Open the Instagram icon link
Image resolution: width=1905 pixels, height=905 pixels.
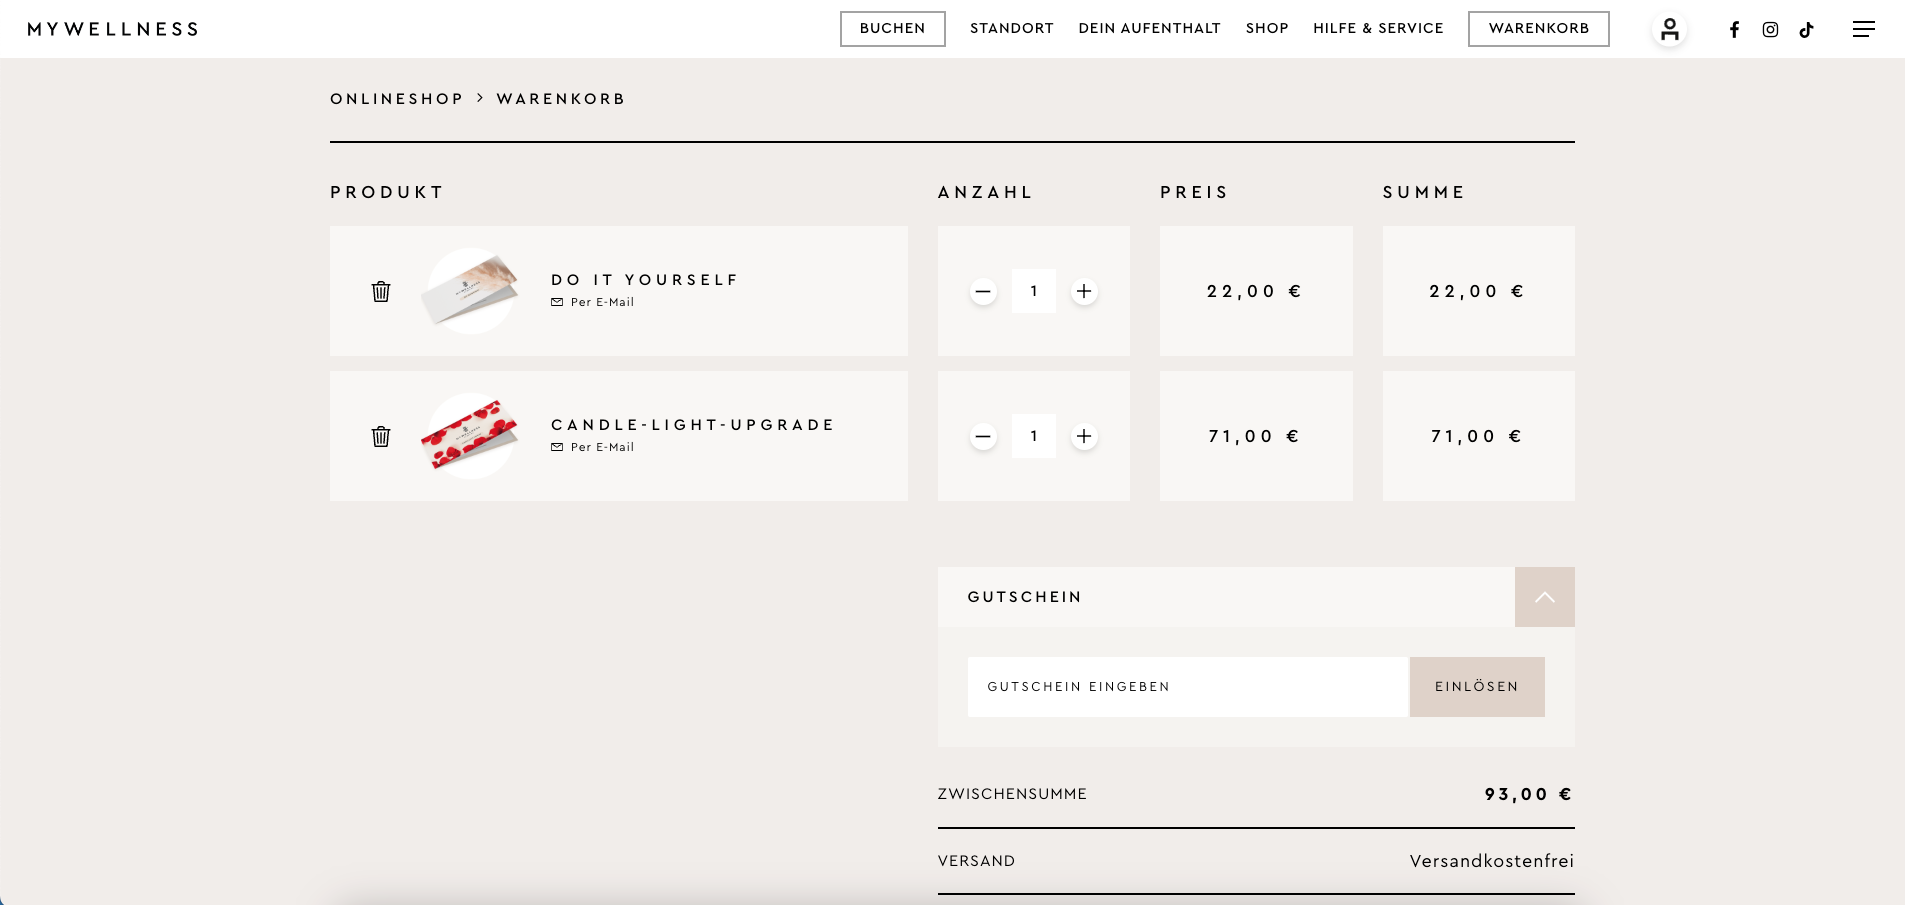click(1770, 30)
